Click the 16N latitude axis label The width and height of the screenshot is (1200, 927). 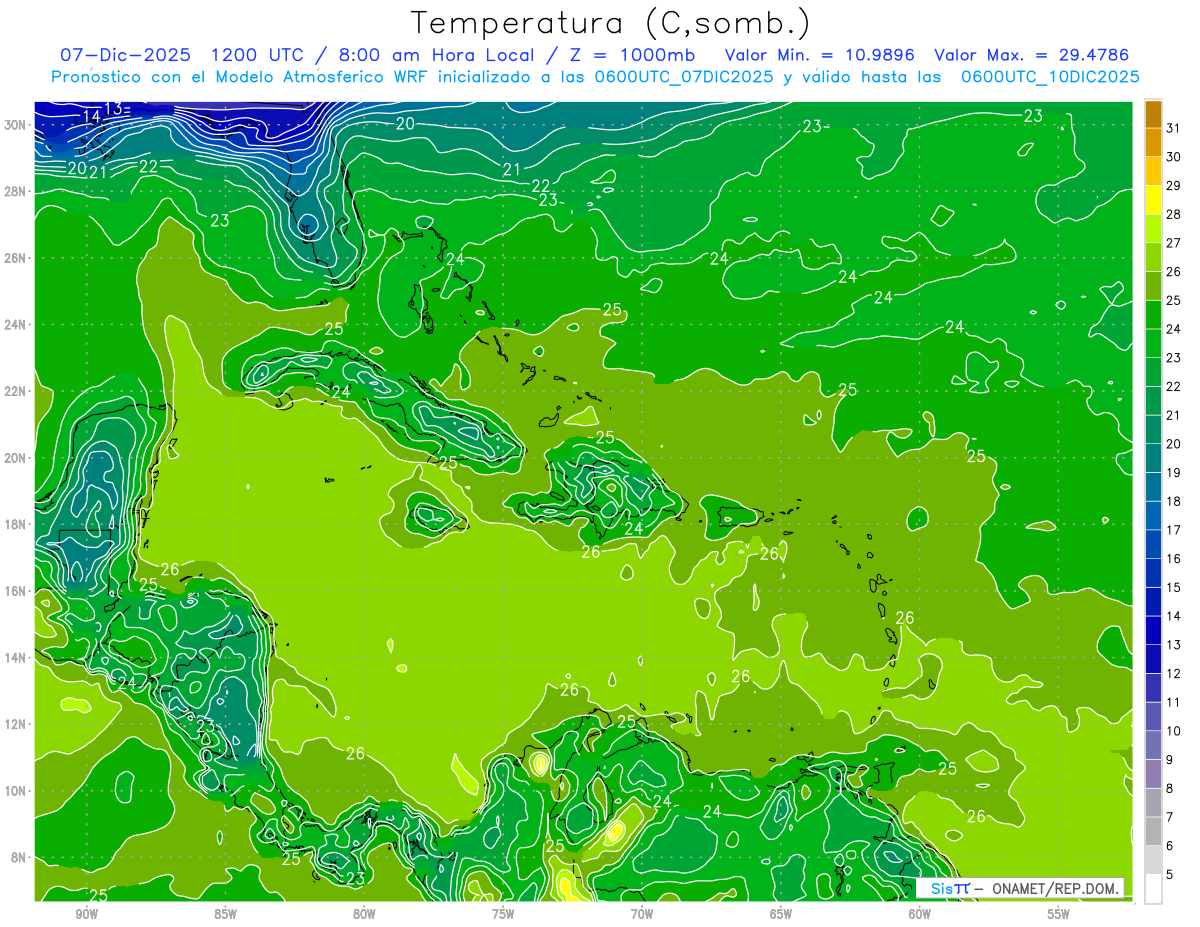[x=16, y=591]
